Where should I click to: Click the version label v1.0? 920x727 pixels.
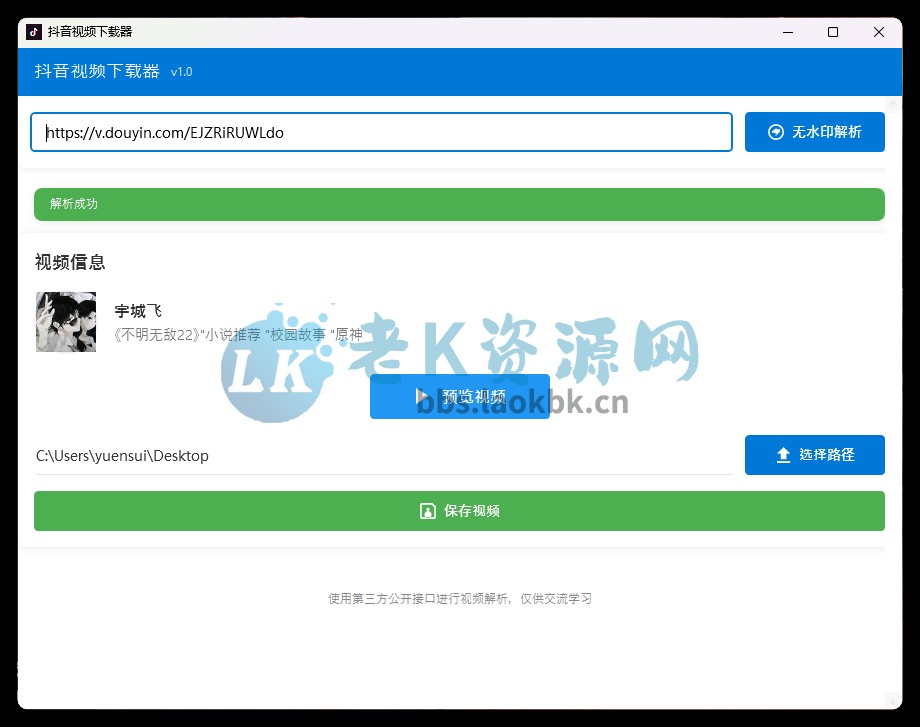pos(181,72)
